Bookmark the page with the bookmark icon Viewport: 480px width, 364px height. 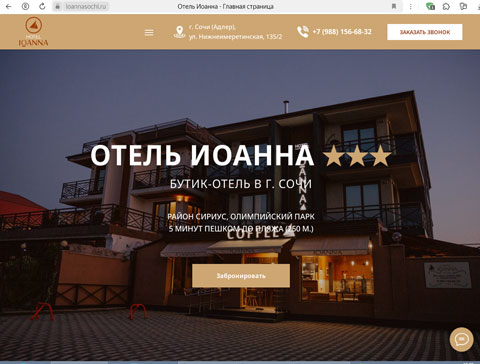[394, 6]
